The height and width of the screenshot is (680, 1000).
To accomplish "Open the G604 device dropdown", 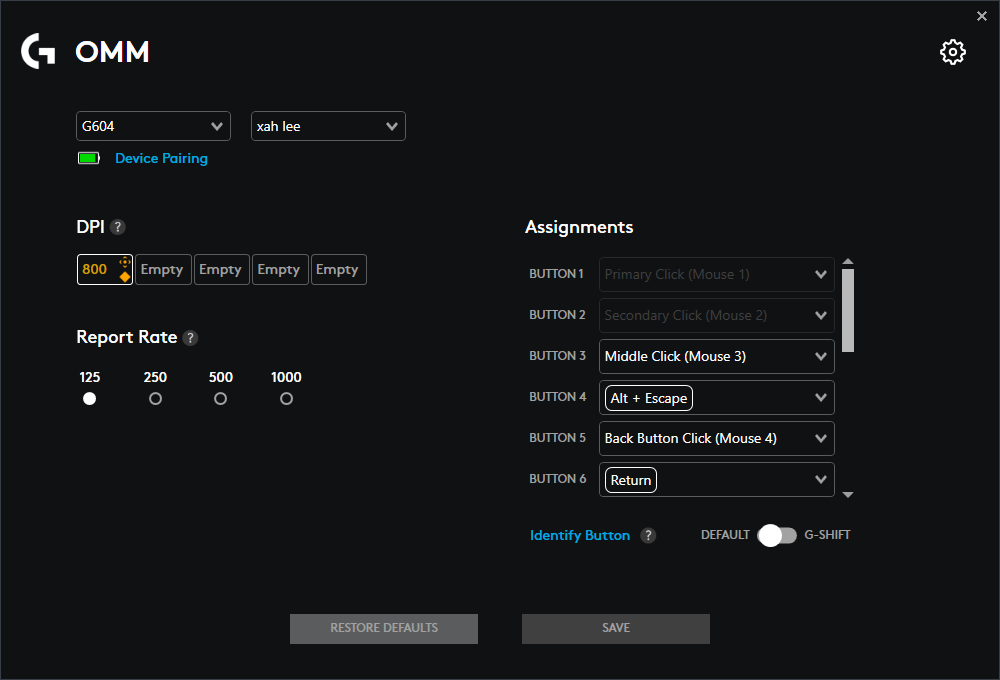I will pos(153,126).
